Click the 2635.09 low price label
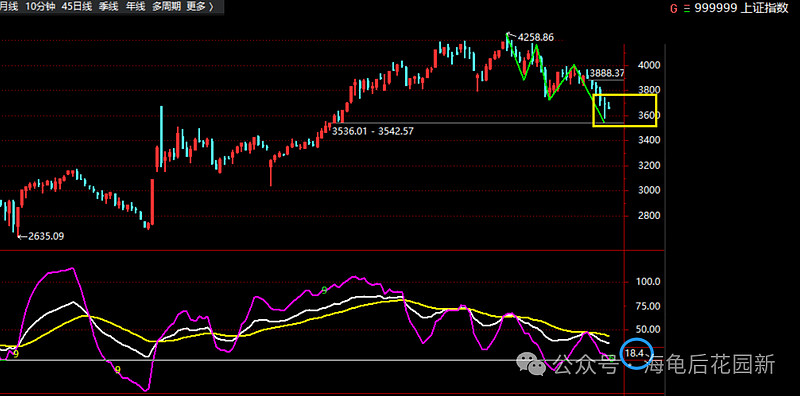 point(46,236)
